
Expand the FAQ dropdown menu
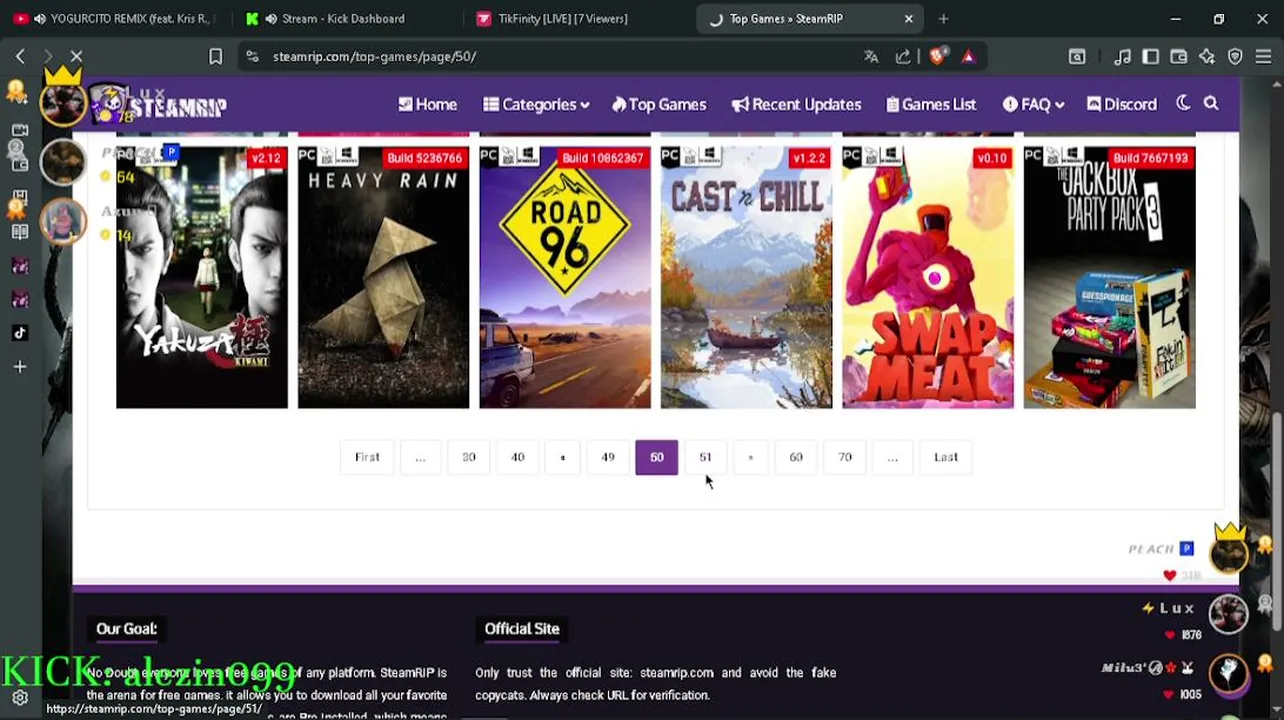click(1033, 104)
